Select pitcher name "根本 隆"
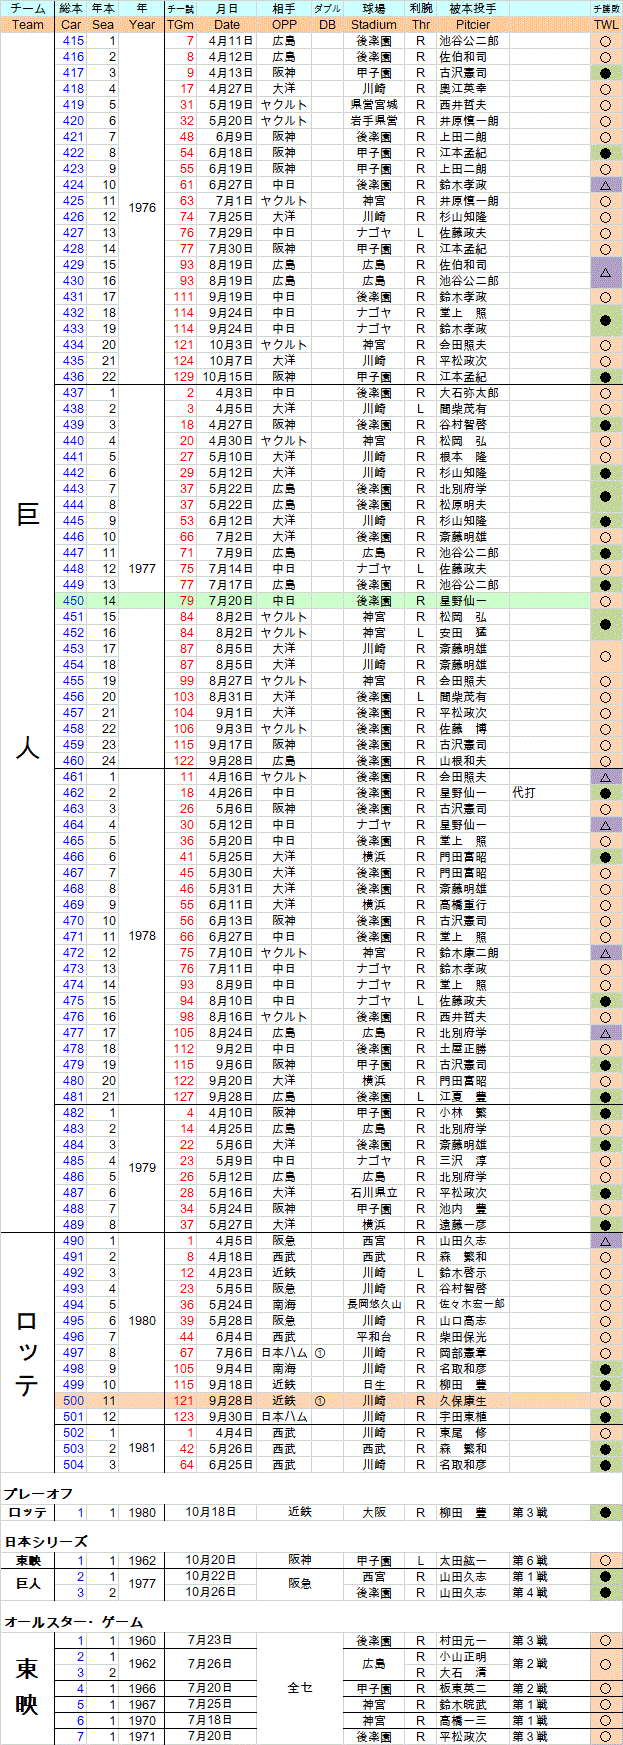 pyautogui.click(x=463, y=457)
